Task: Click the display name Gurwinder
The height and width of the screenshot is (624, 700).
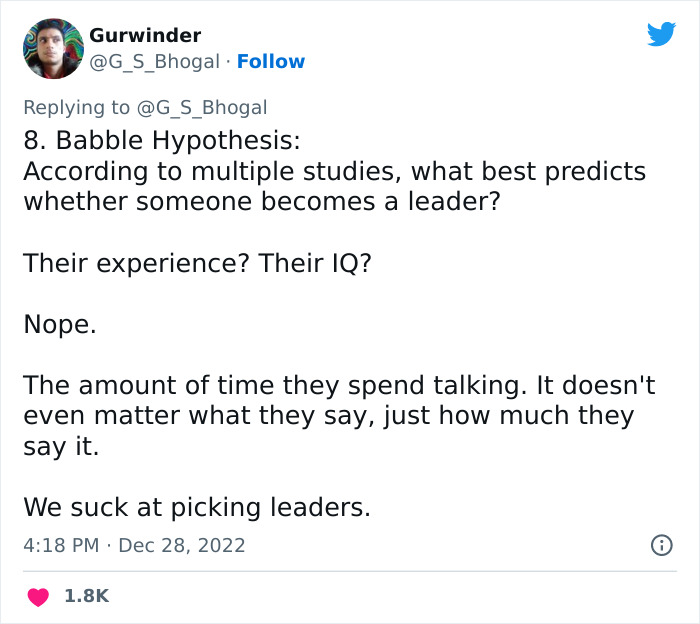Action: (x=145, y=35)
